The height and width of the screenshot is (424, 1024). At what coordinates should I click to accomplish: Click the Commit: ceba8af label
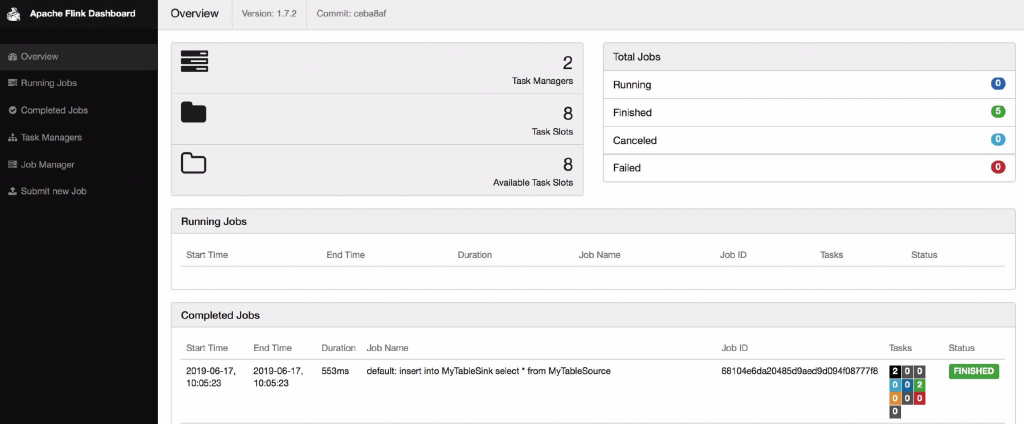pyautogui.click(x=351, y=14)
